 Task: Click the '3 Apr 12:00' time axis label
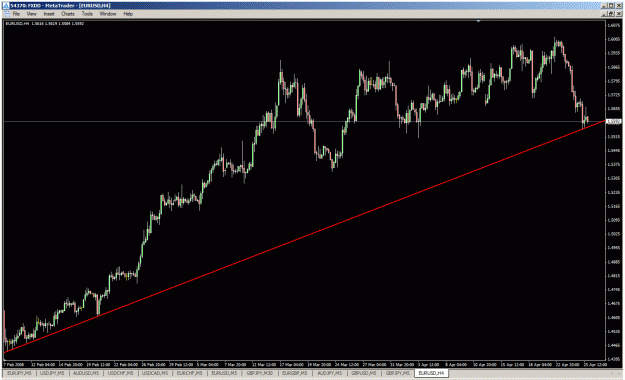point(428,364)
